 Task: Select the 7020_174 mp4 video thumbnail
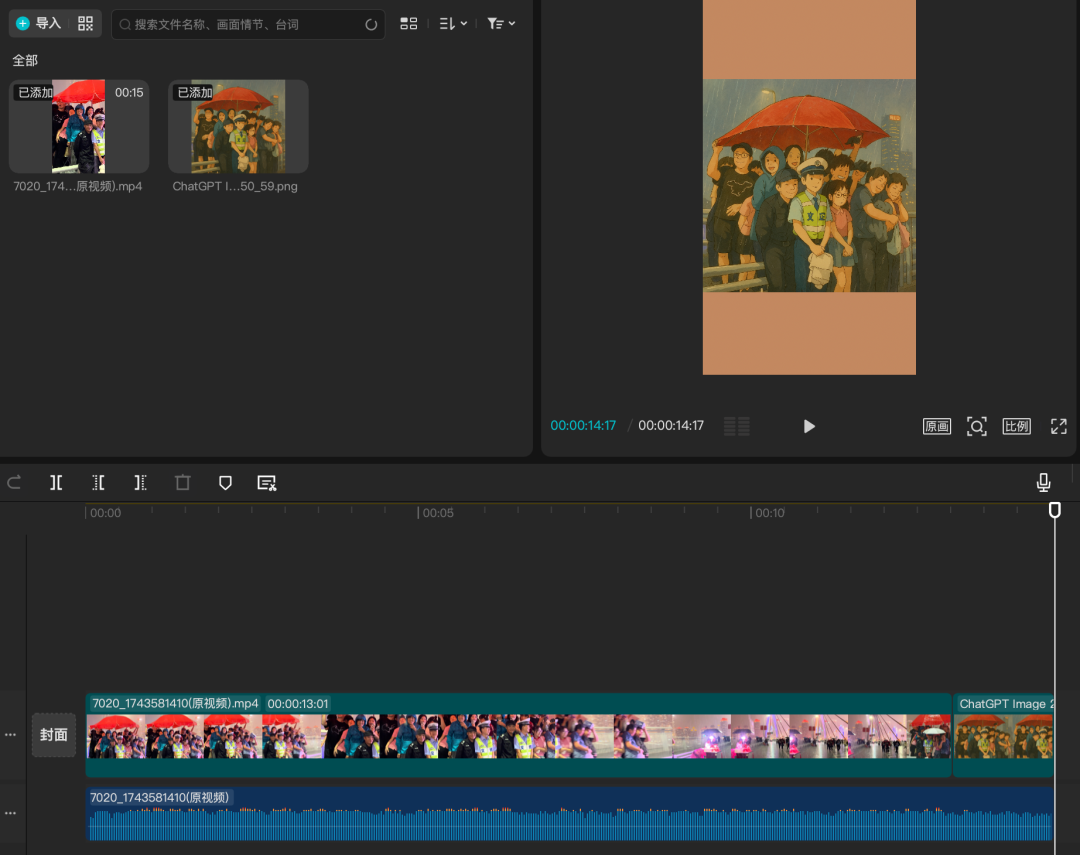pos(79,126)
